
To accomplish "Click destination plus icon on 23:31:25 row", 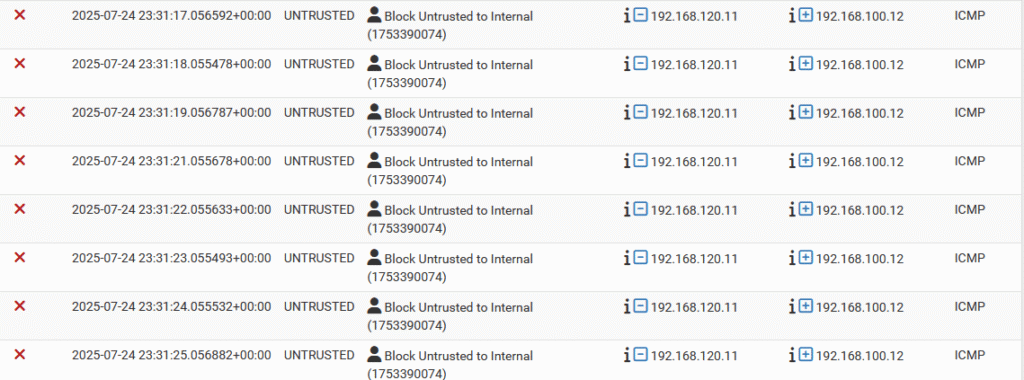I will 805,355.
